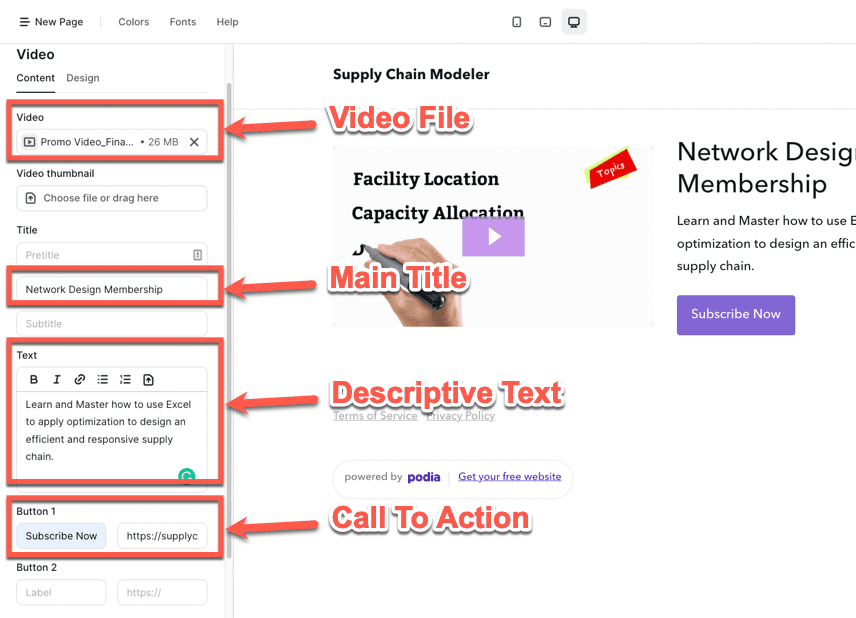Viewport: 856px width, 618px height.
Task: Open the New Page hamburger menu
Action: (25, 22)
